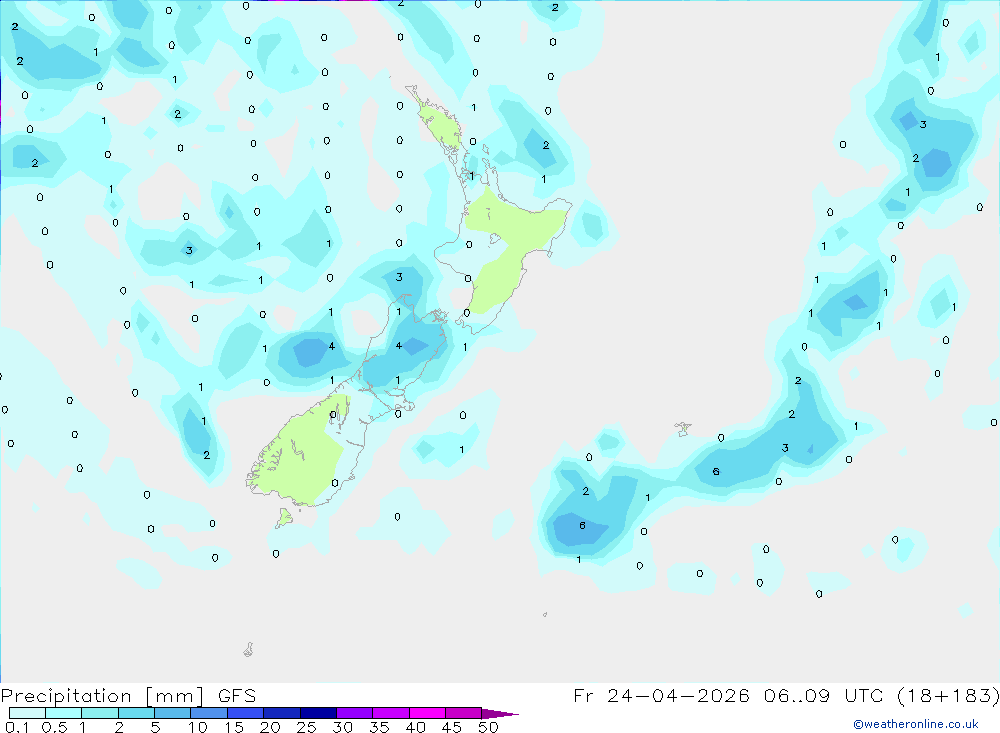Click the '0.5' legend label
The height and width of the screenshot is (733, 1000).
click(54, 727)
